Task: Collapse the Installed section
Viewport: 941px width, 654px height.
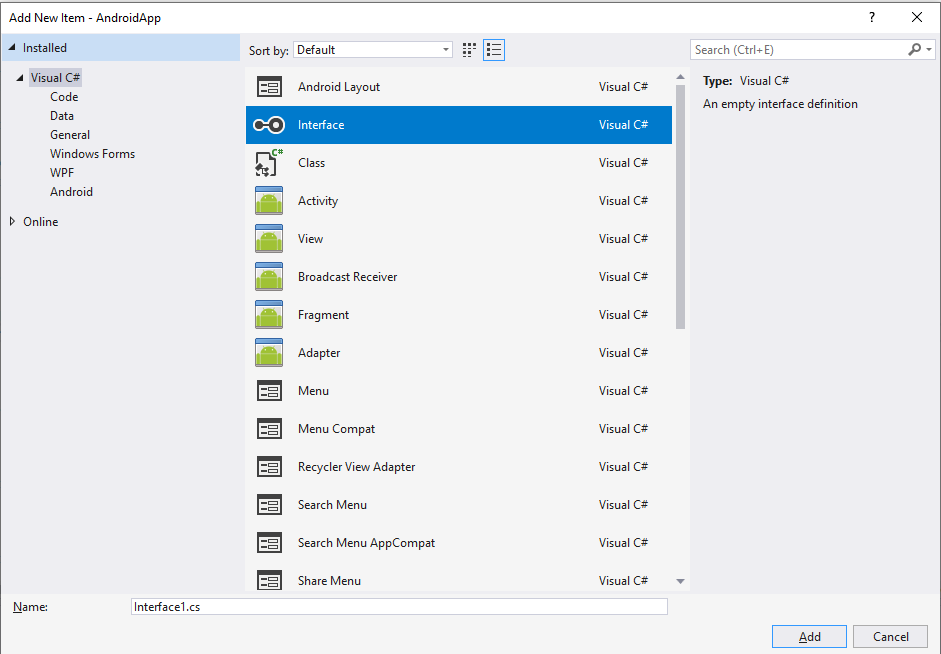Action: pyautogui.click(x=12, y=47)
